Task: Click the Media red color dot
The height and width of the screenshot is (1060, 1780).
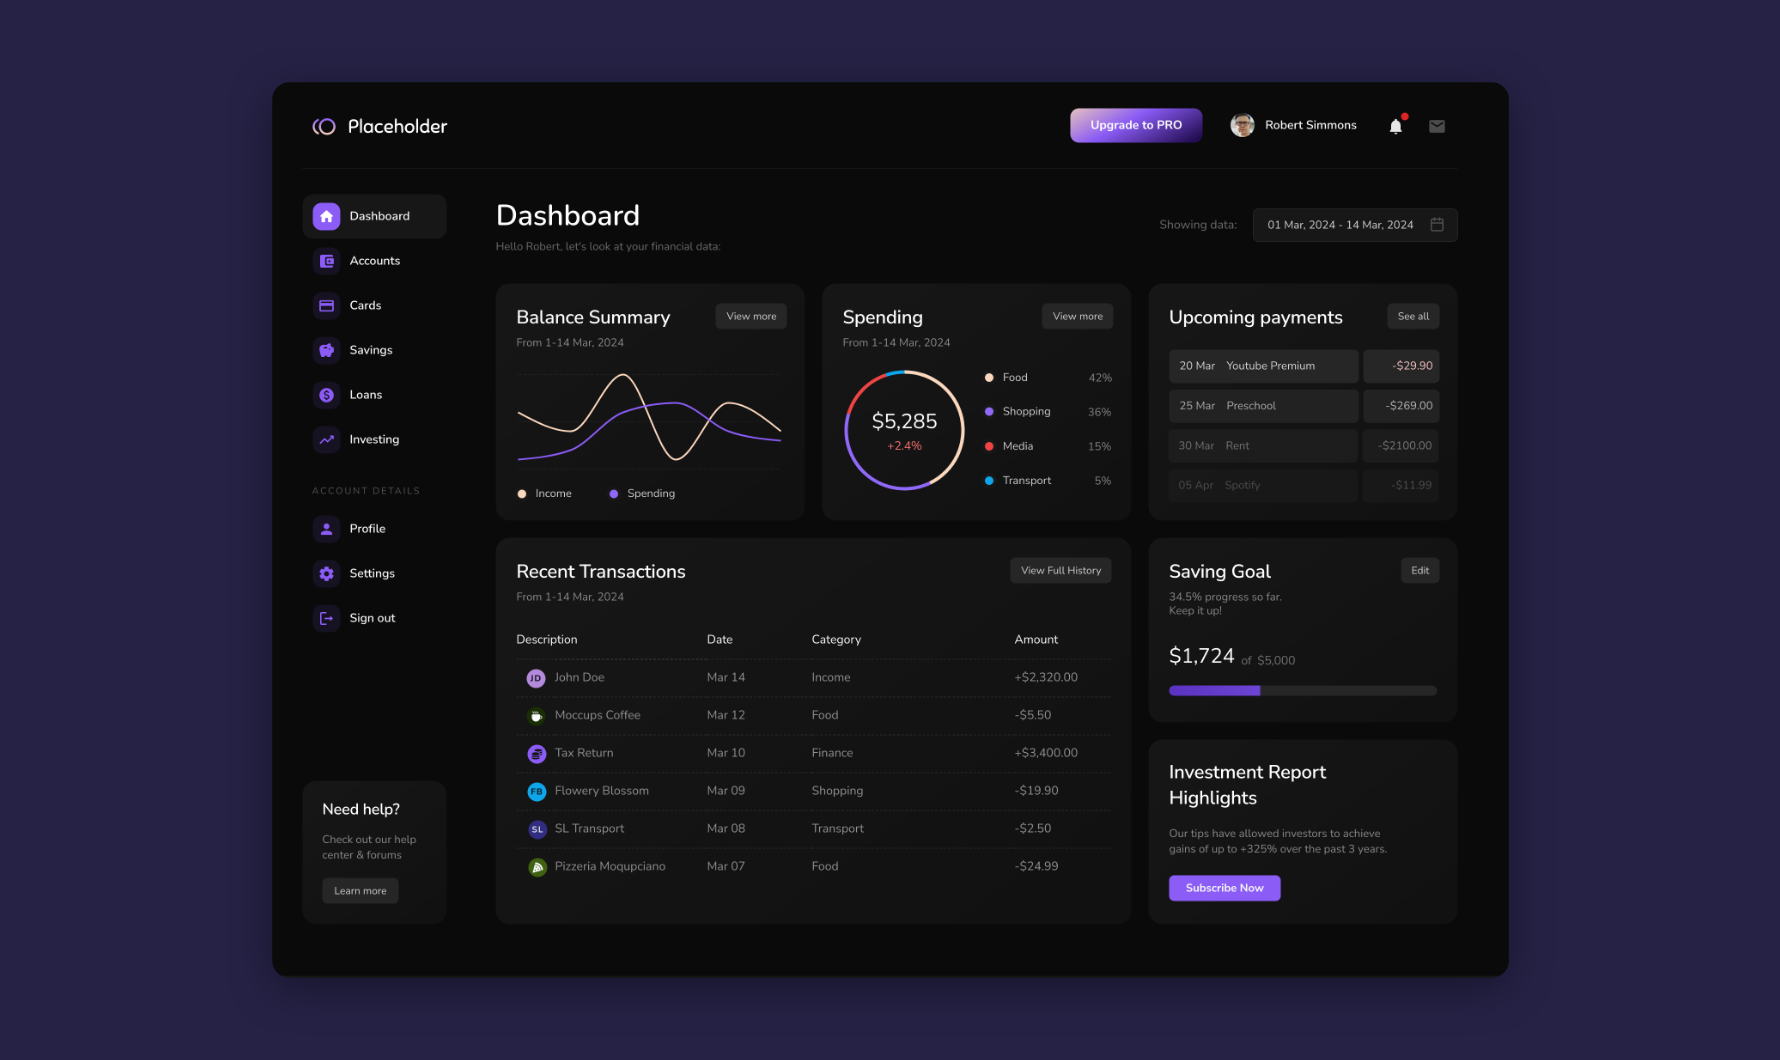Action: click(989, 447)
